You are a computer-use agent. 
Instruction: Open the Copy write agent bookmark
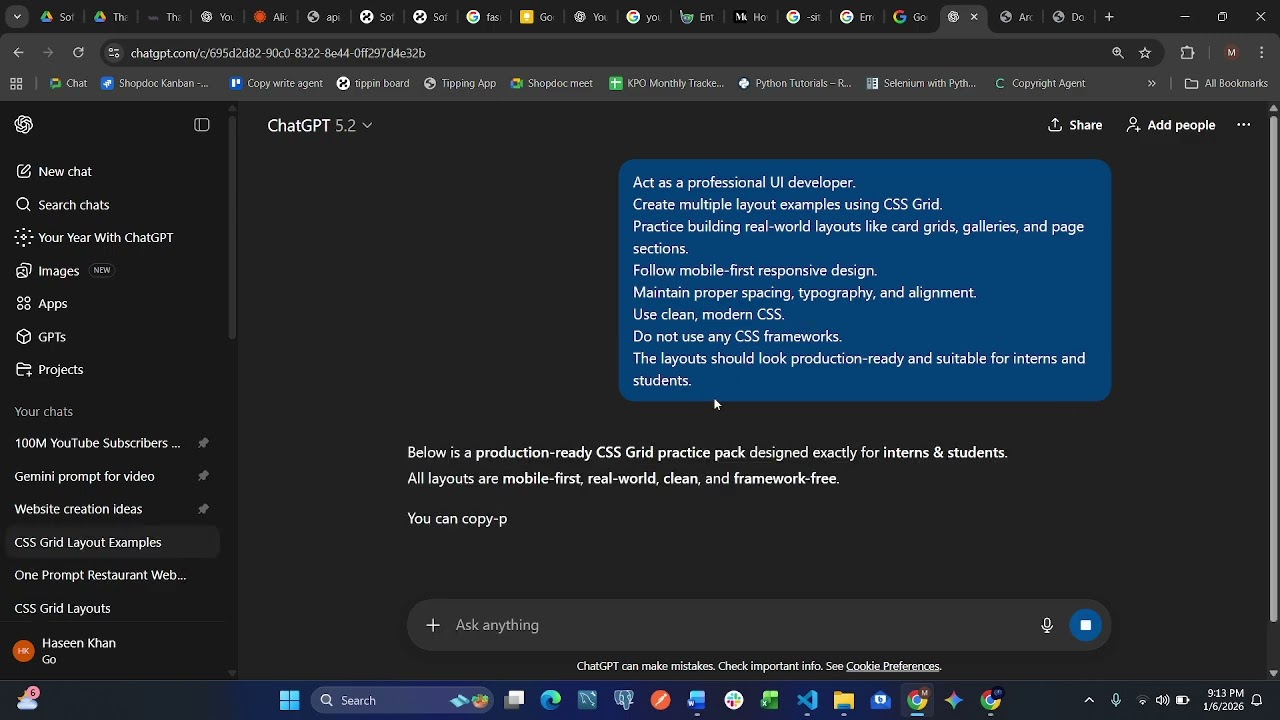point(276,84)
